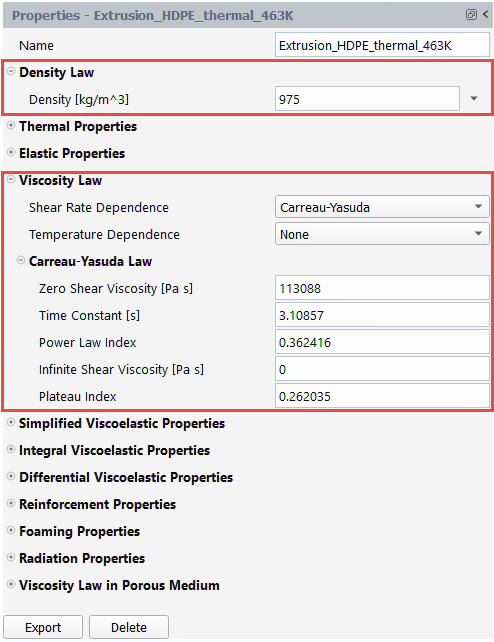494x642 pixels.
Task: Click the Zero Shear Viscosity value field
Action: [382, 288]
